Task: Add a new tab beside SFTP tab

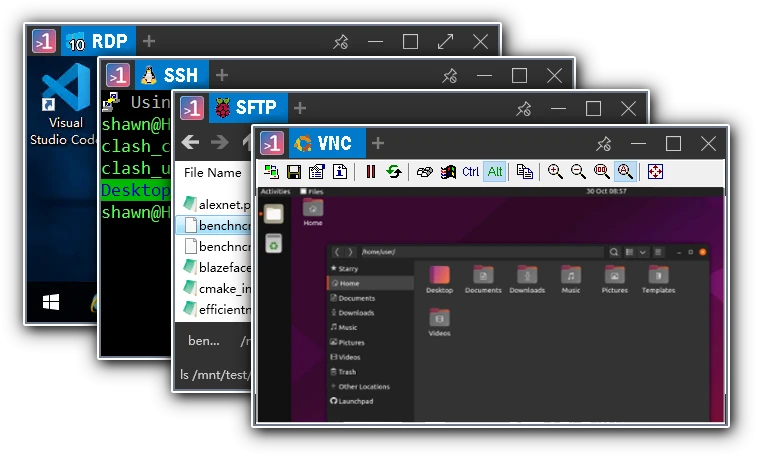Action: (300, 108)
